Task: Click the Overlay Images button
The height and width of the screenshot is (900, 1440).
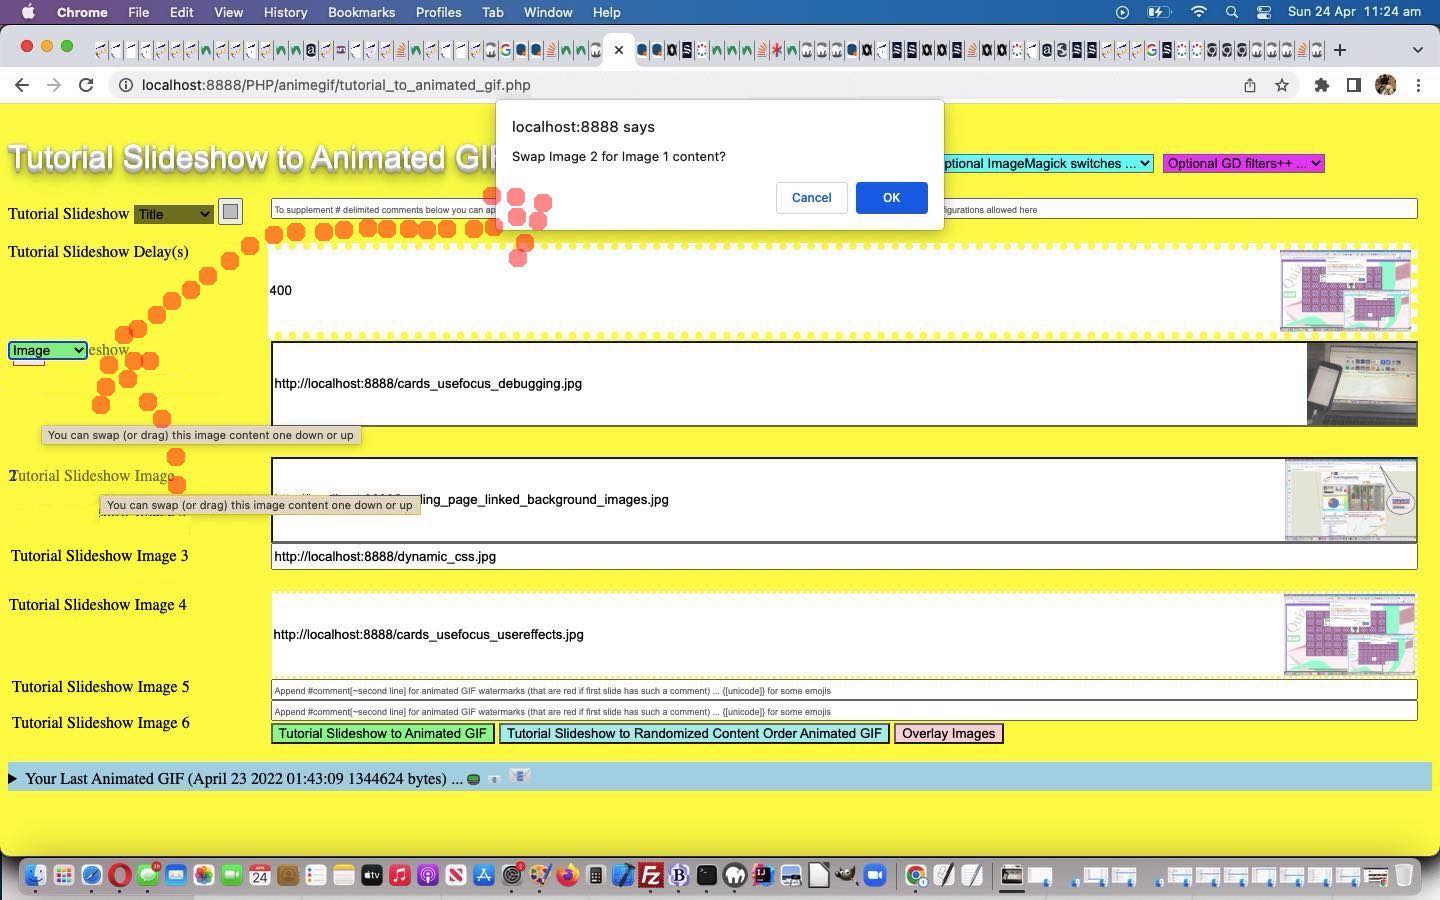Action: tap(948, 733)
